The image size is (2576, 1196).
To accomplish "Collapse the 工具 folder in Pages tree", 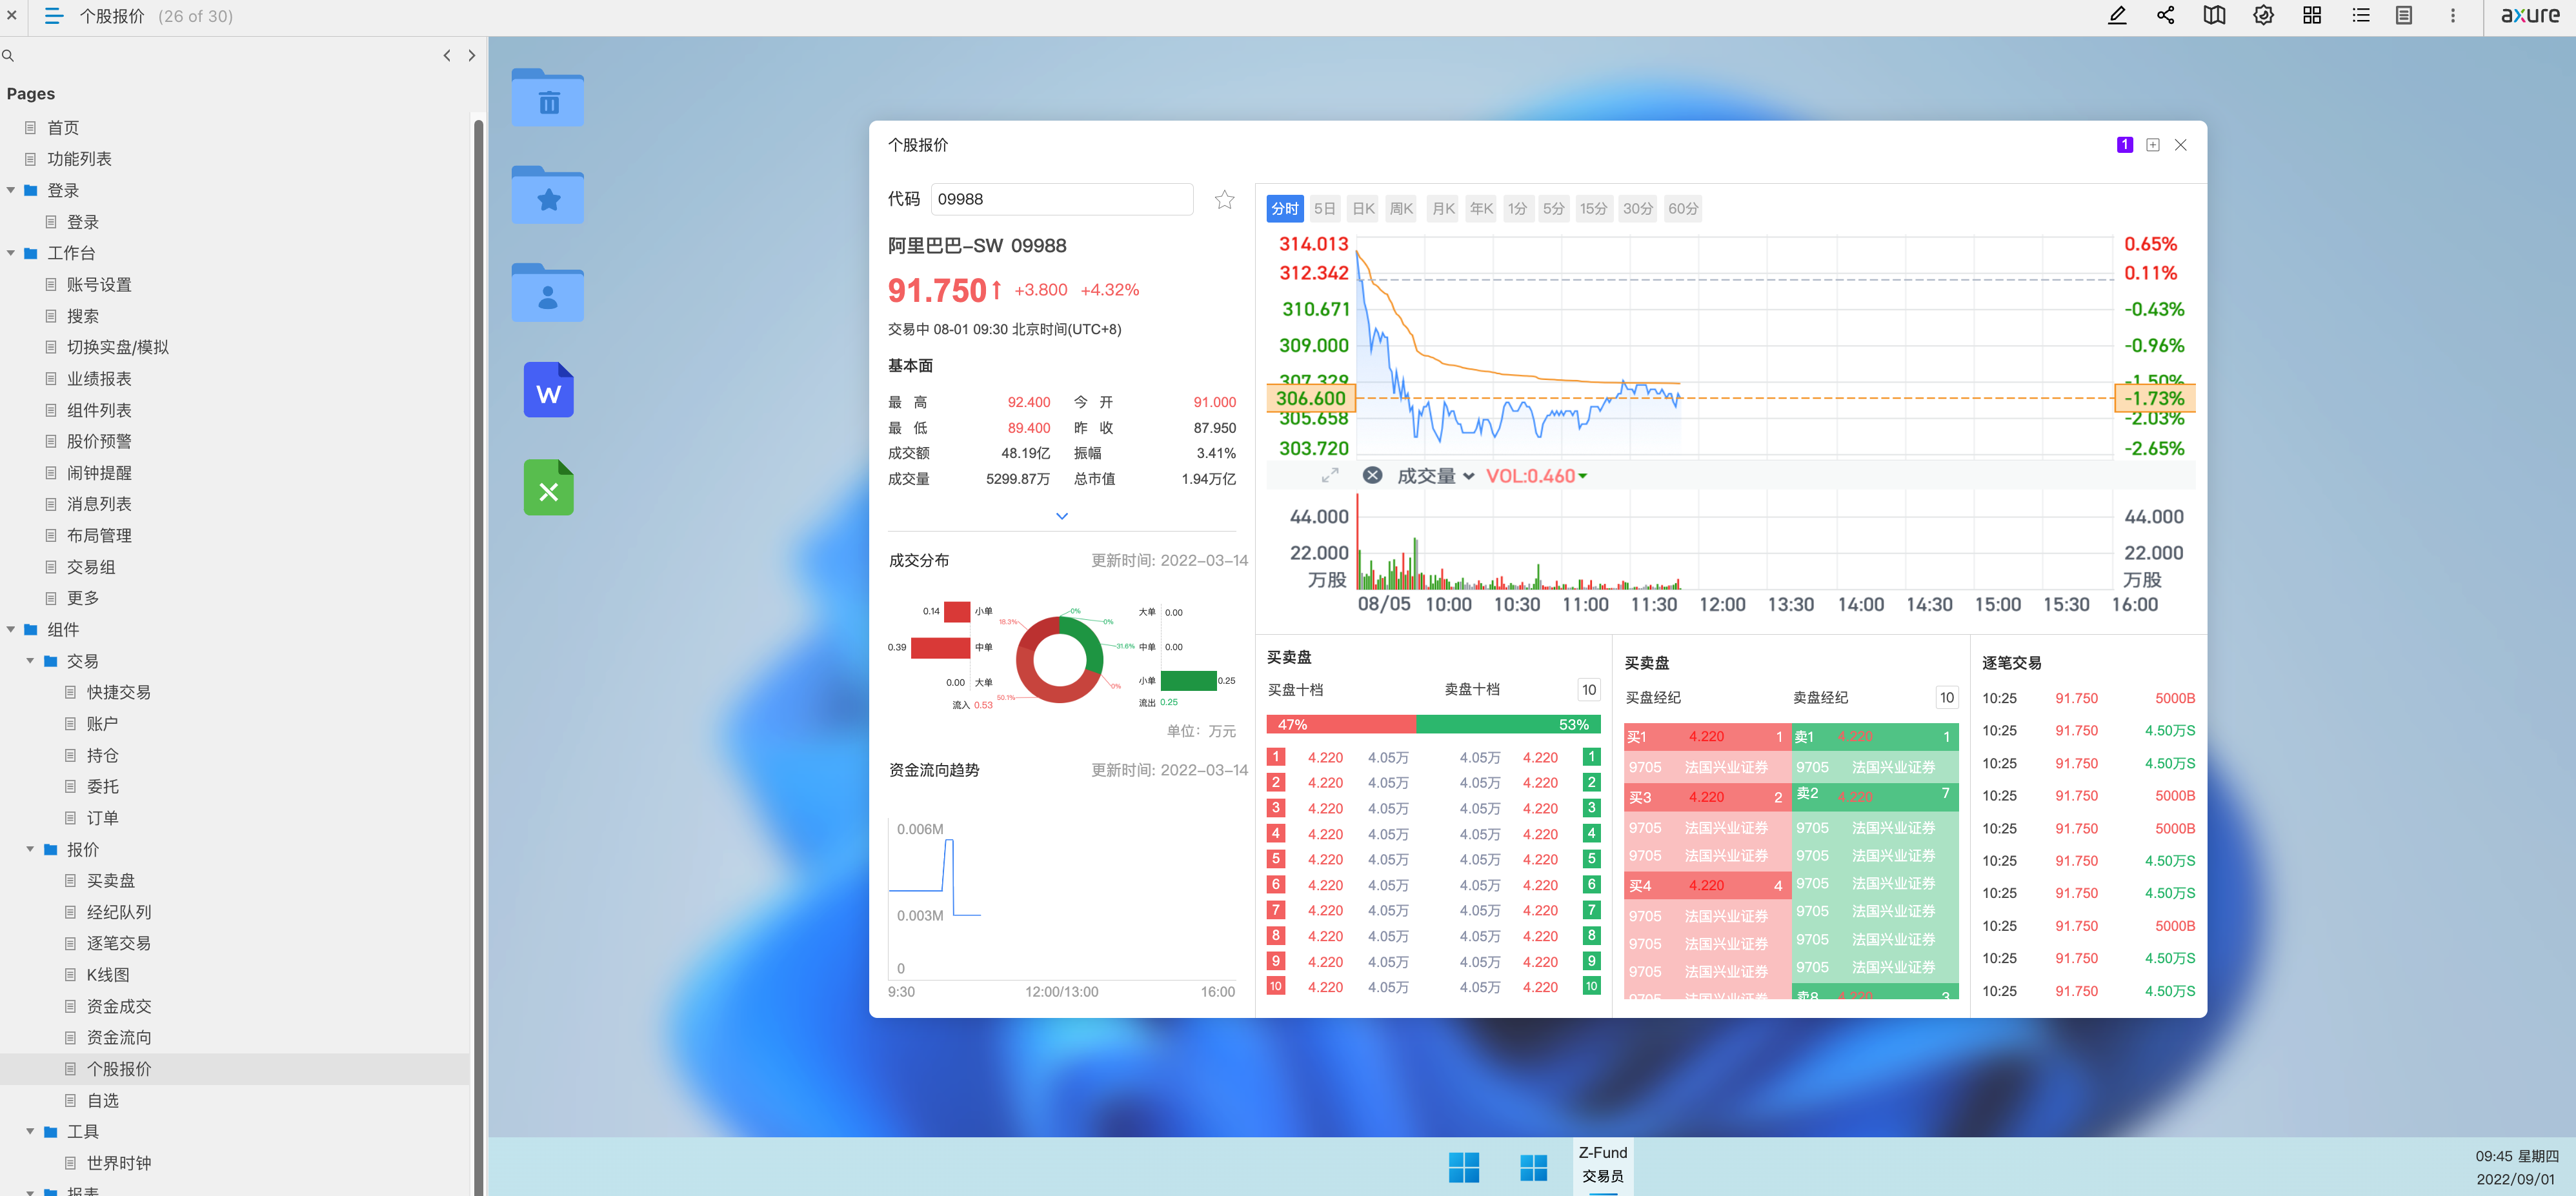I will (x=30, y=1132).
